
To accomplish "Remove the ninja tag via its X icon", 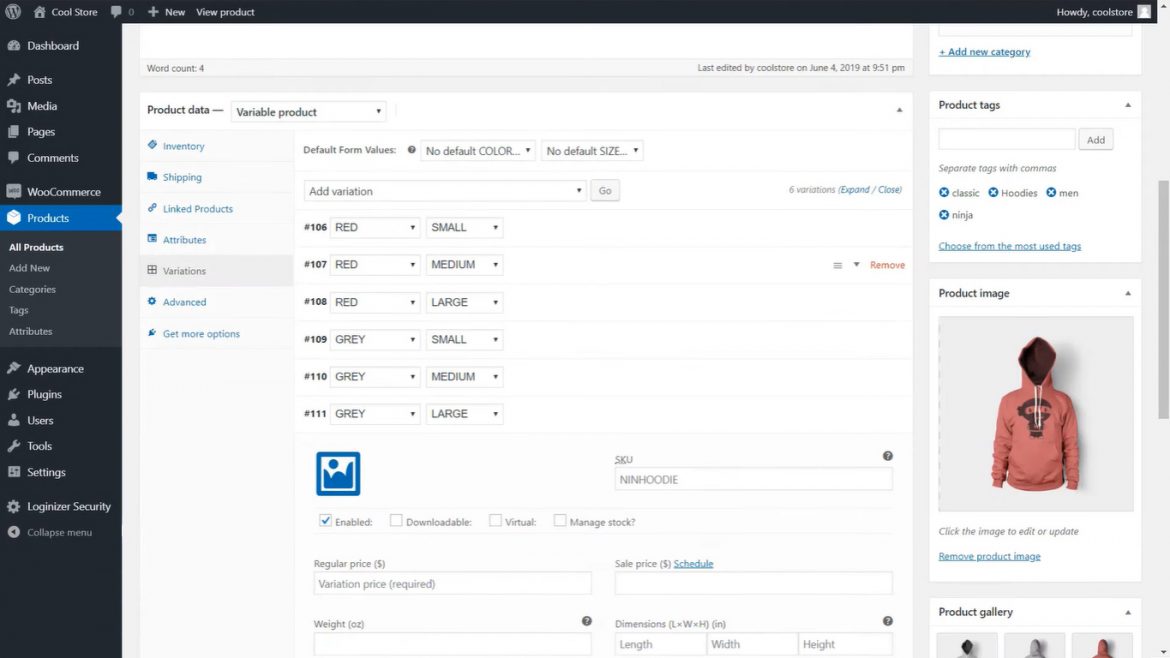I will tap(942, 214).
